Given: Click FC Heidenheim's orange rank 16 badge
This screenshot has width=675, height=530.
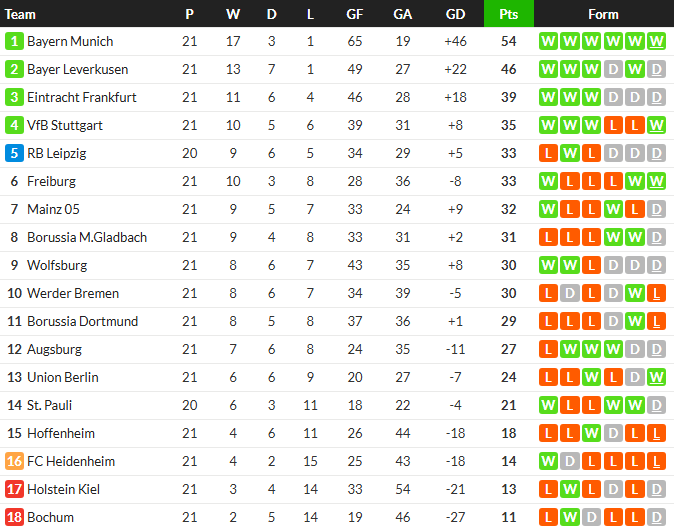Looking at the screenshot, I should (x=14, y=462).
